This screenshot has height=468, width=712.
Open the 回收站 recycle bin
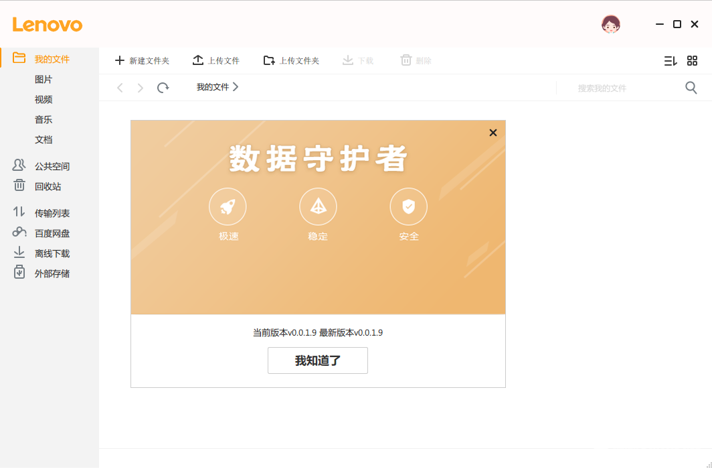[47, 187]
